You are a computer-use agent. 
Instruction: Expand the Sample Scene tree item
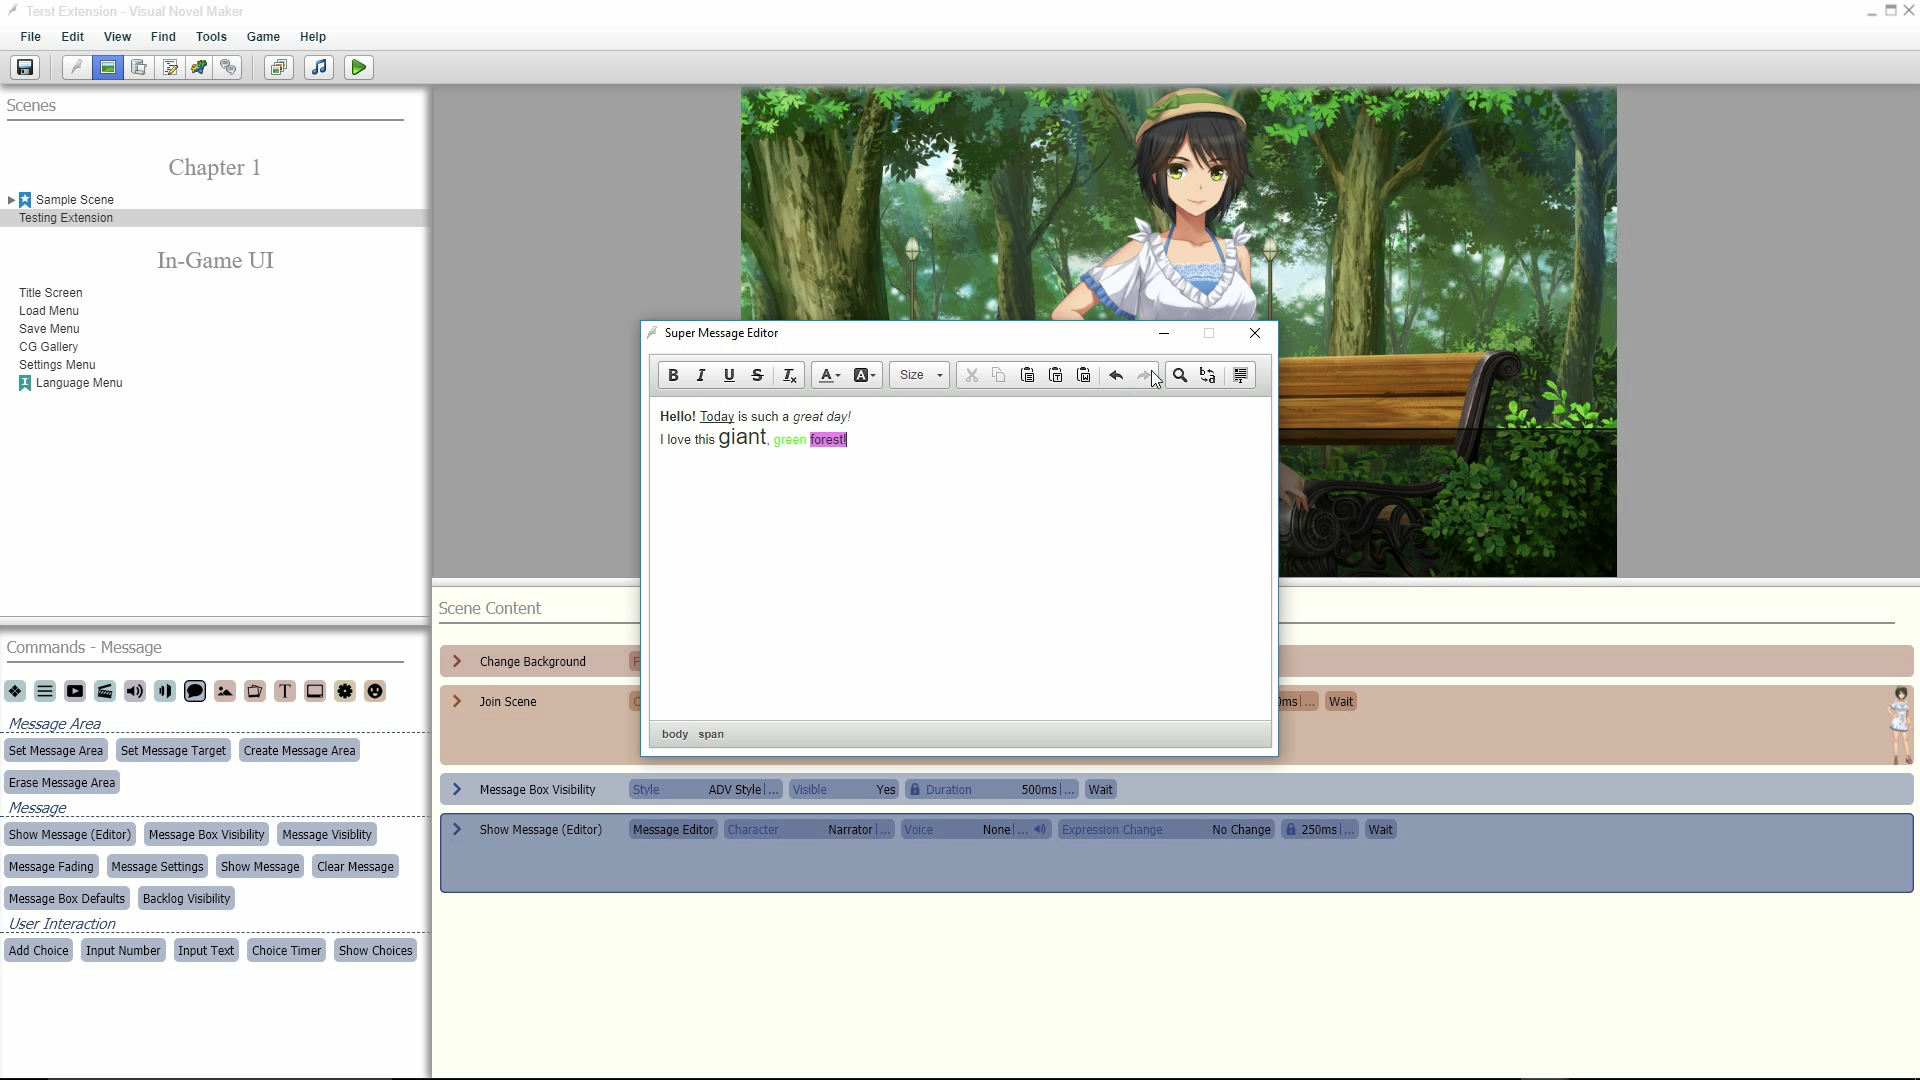click(x=11, y=200)
